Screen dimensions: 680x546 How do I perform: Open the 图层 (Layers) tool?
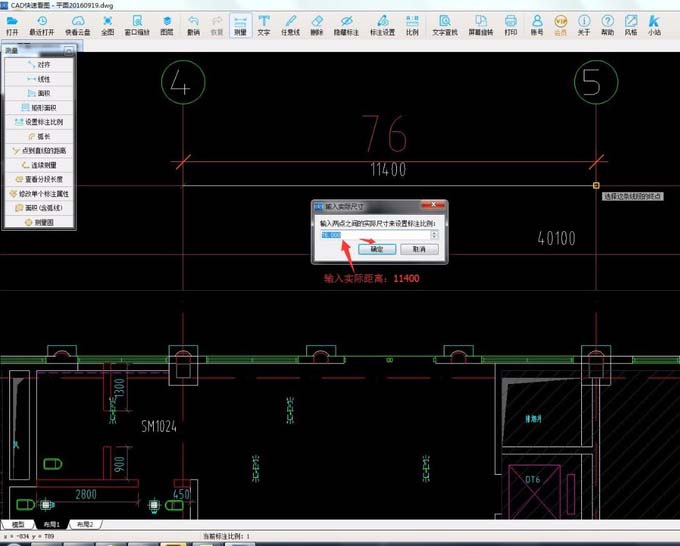click(167, 24)
